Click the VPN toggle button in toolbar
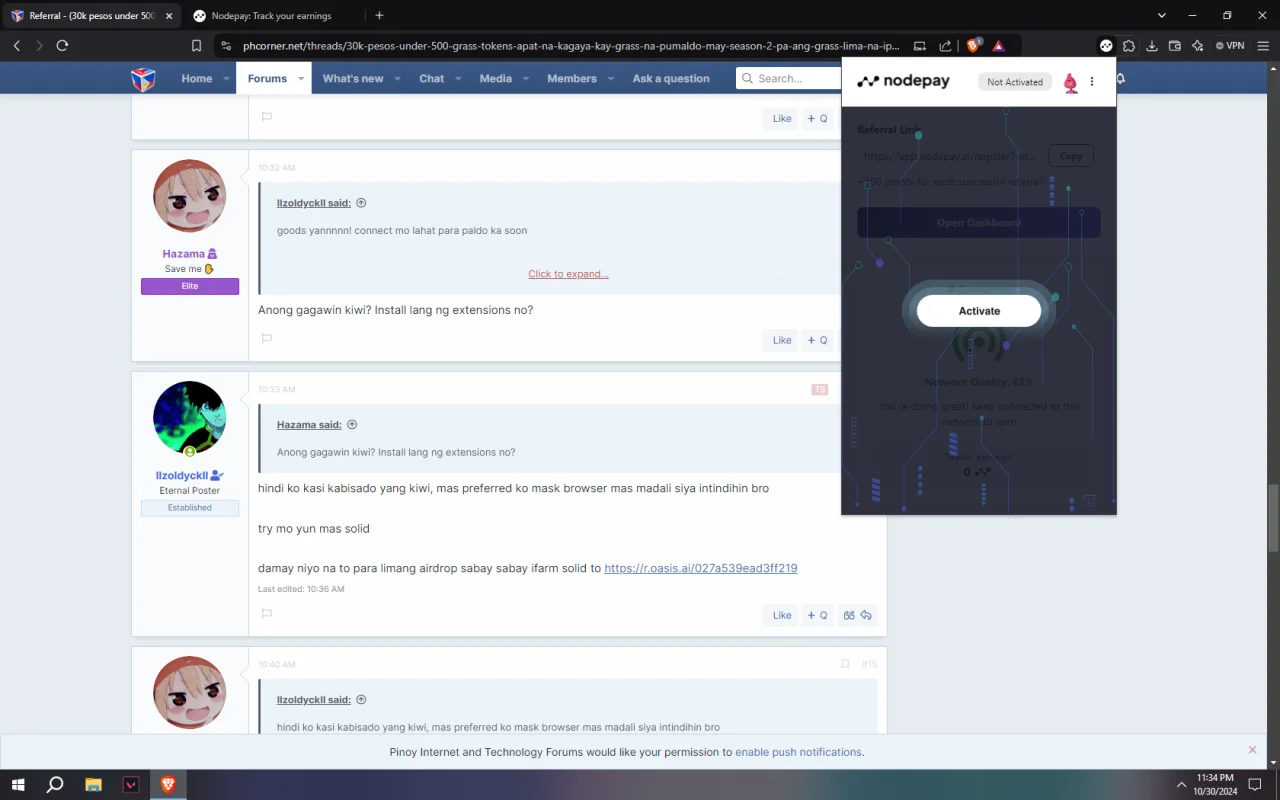Viewport: 1280px width, 800px height. [x=1230, y=46]
